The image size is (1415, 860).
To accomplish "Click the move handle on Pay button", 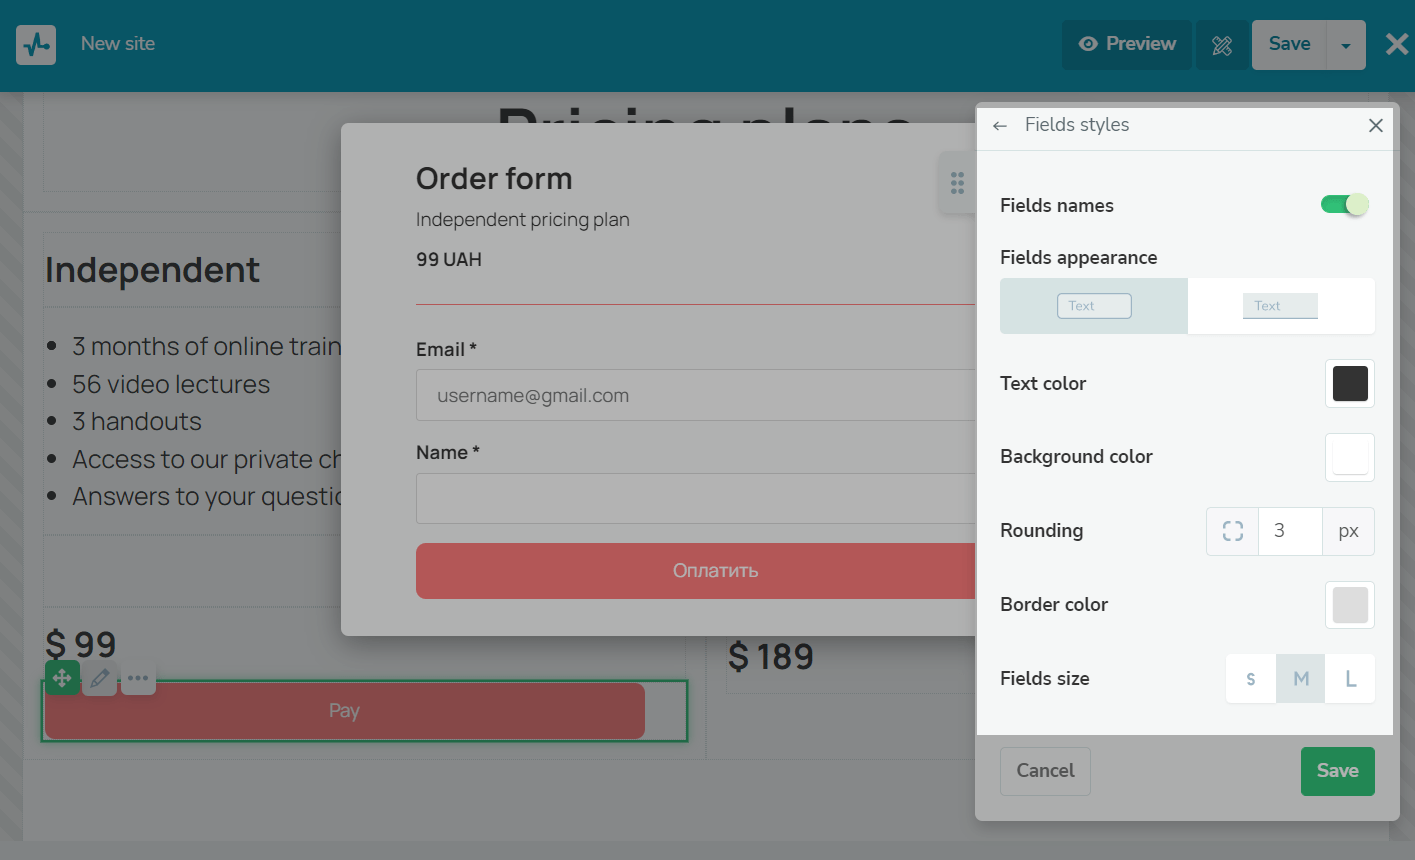I will pos(62,679).
